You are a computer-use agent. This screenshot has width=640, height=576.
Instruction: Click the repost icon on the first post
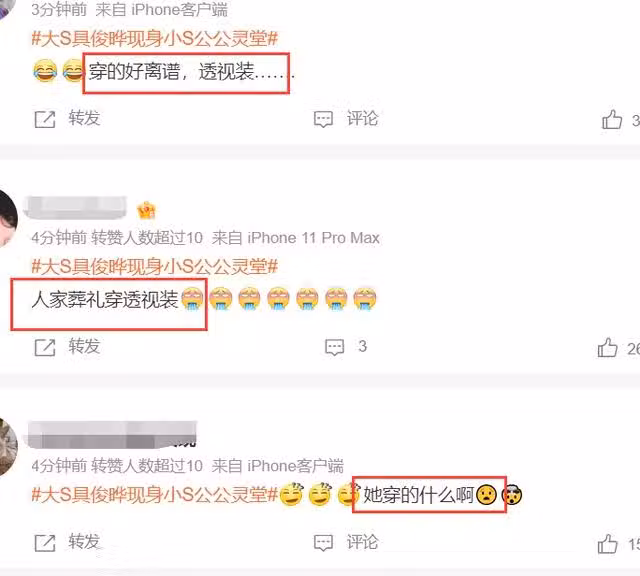(x=45, y=119)
